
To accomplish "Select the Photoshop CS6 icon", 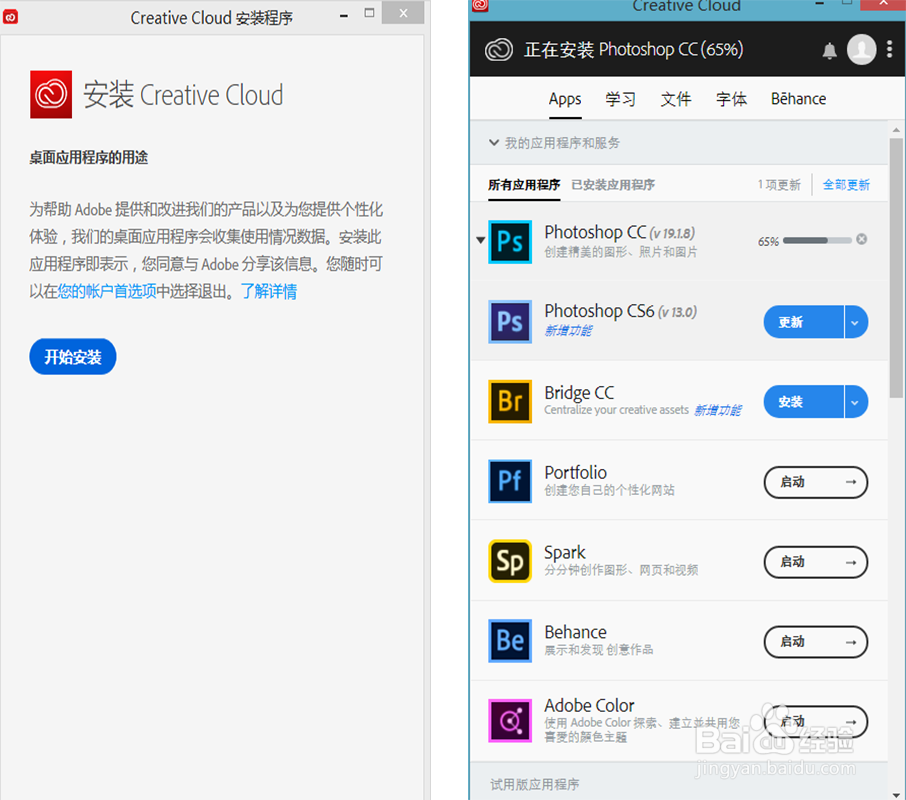I will (x=510, y=322).
